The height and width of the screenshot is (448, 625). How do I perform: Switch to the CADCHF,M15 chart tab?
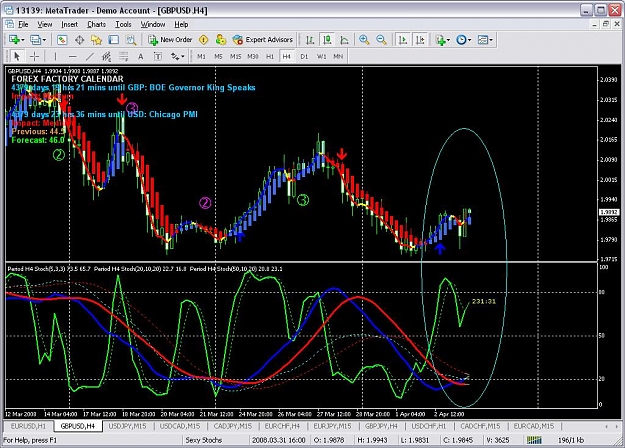[x=480, y=426]
